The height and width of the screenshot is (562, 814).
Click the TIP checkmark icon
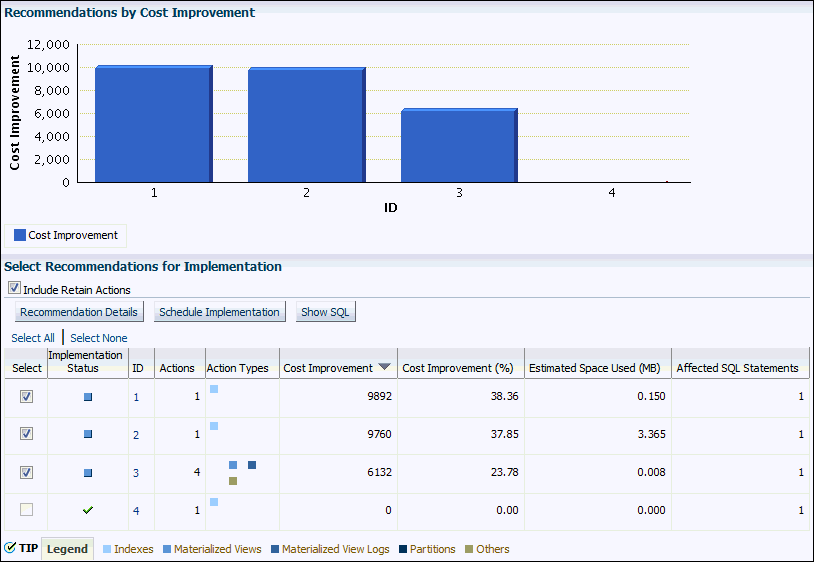point(10,548)
